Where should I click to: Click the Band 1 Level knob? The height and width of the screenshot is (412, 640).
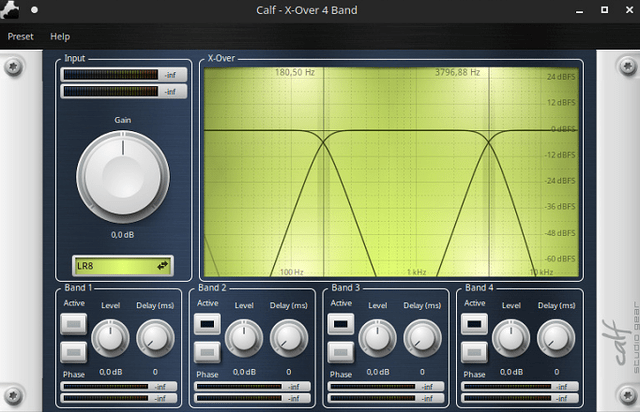click(x=110, y=339)
